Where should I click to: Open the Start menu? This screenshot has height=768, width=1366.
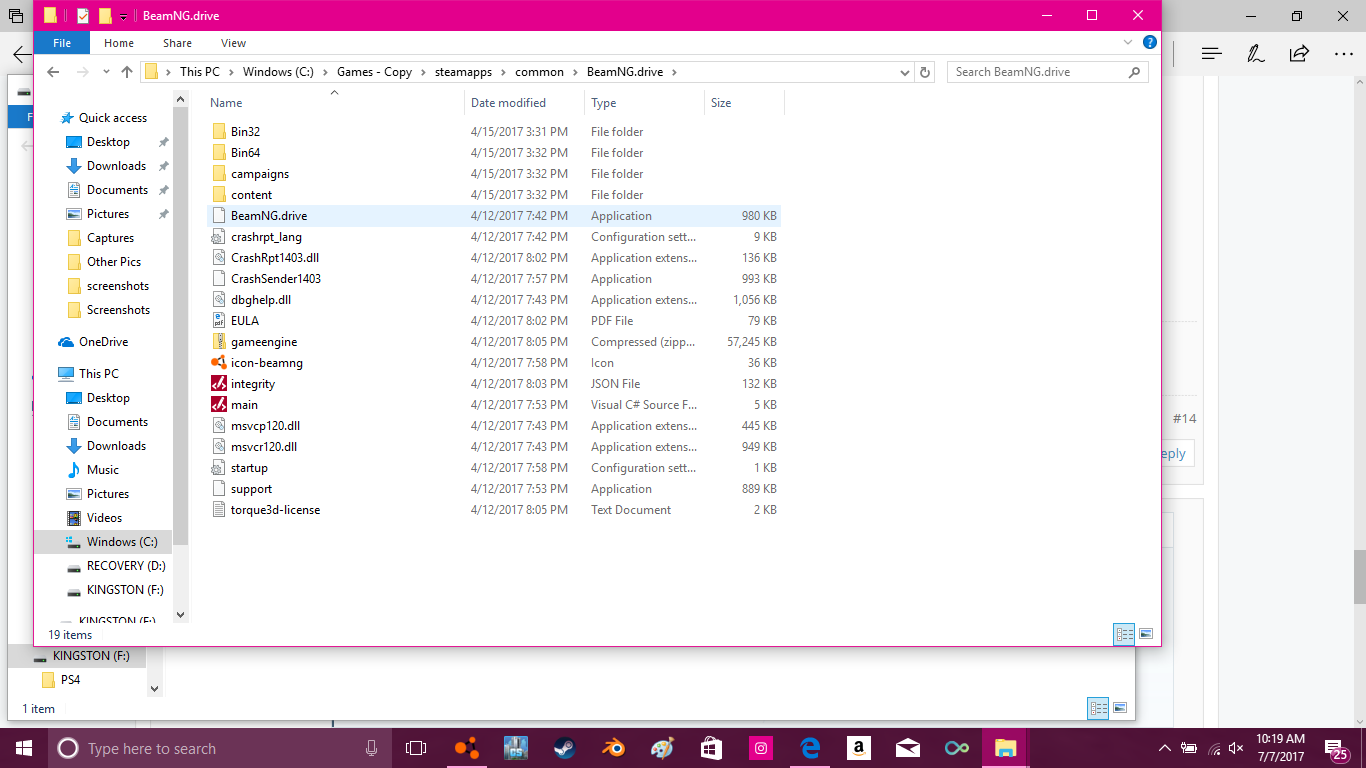tap(24, 748)
